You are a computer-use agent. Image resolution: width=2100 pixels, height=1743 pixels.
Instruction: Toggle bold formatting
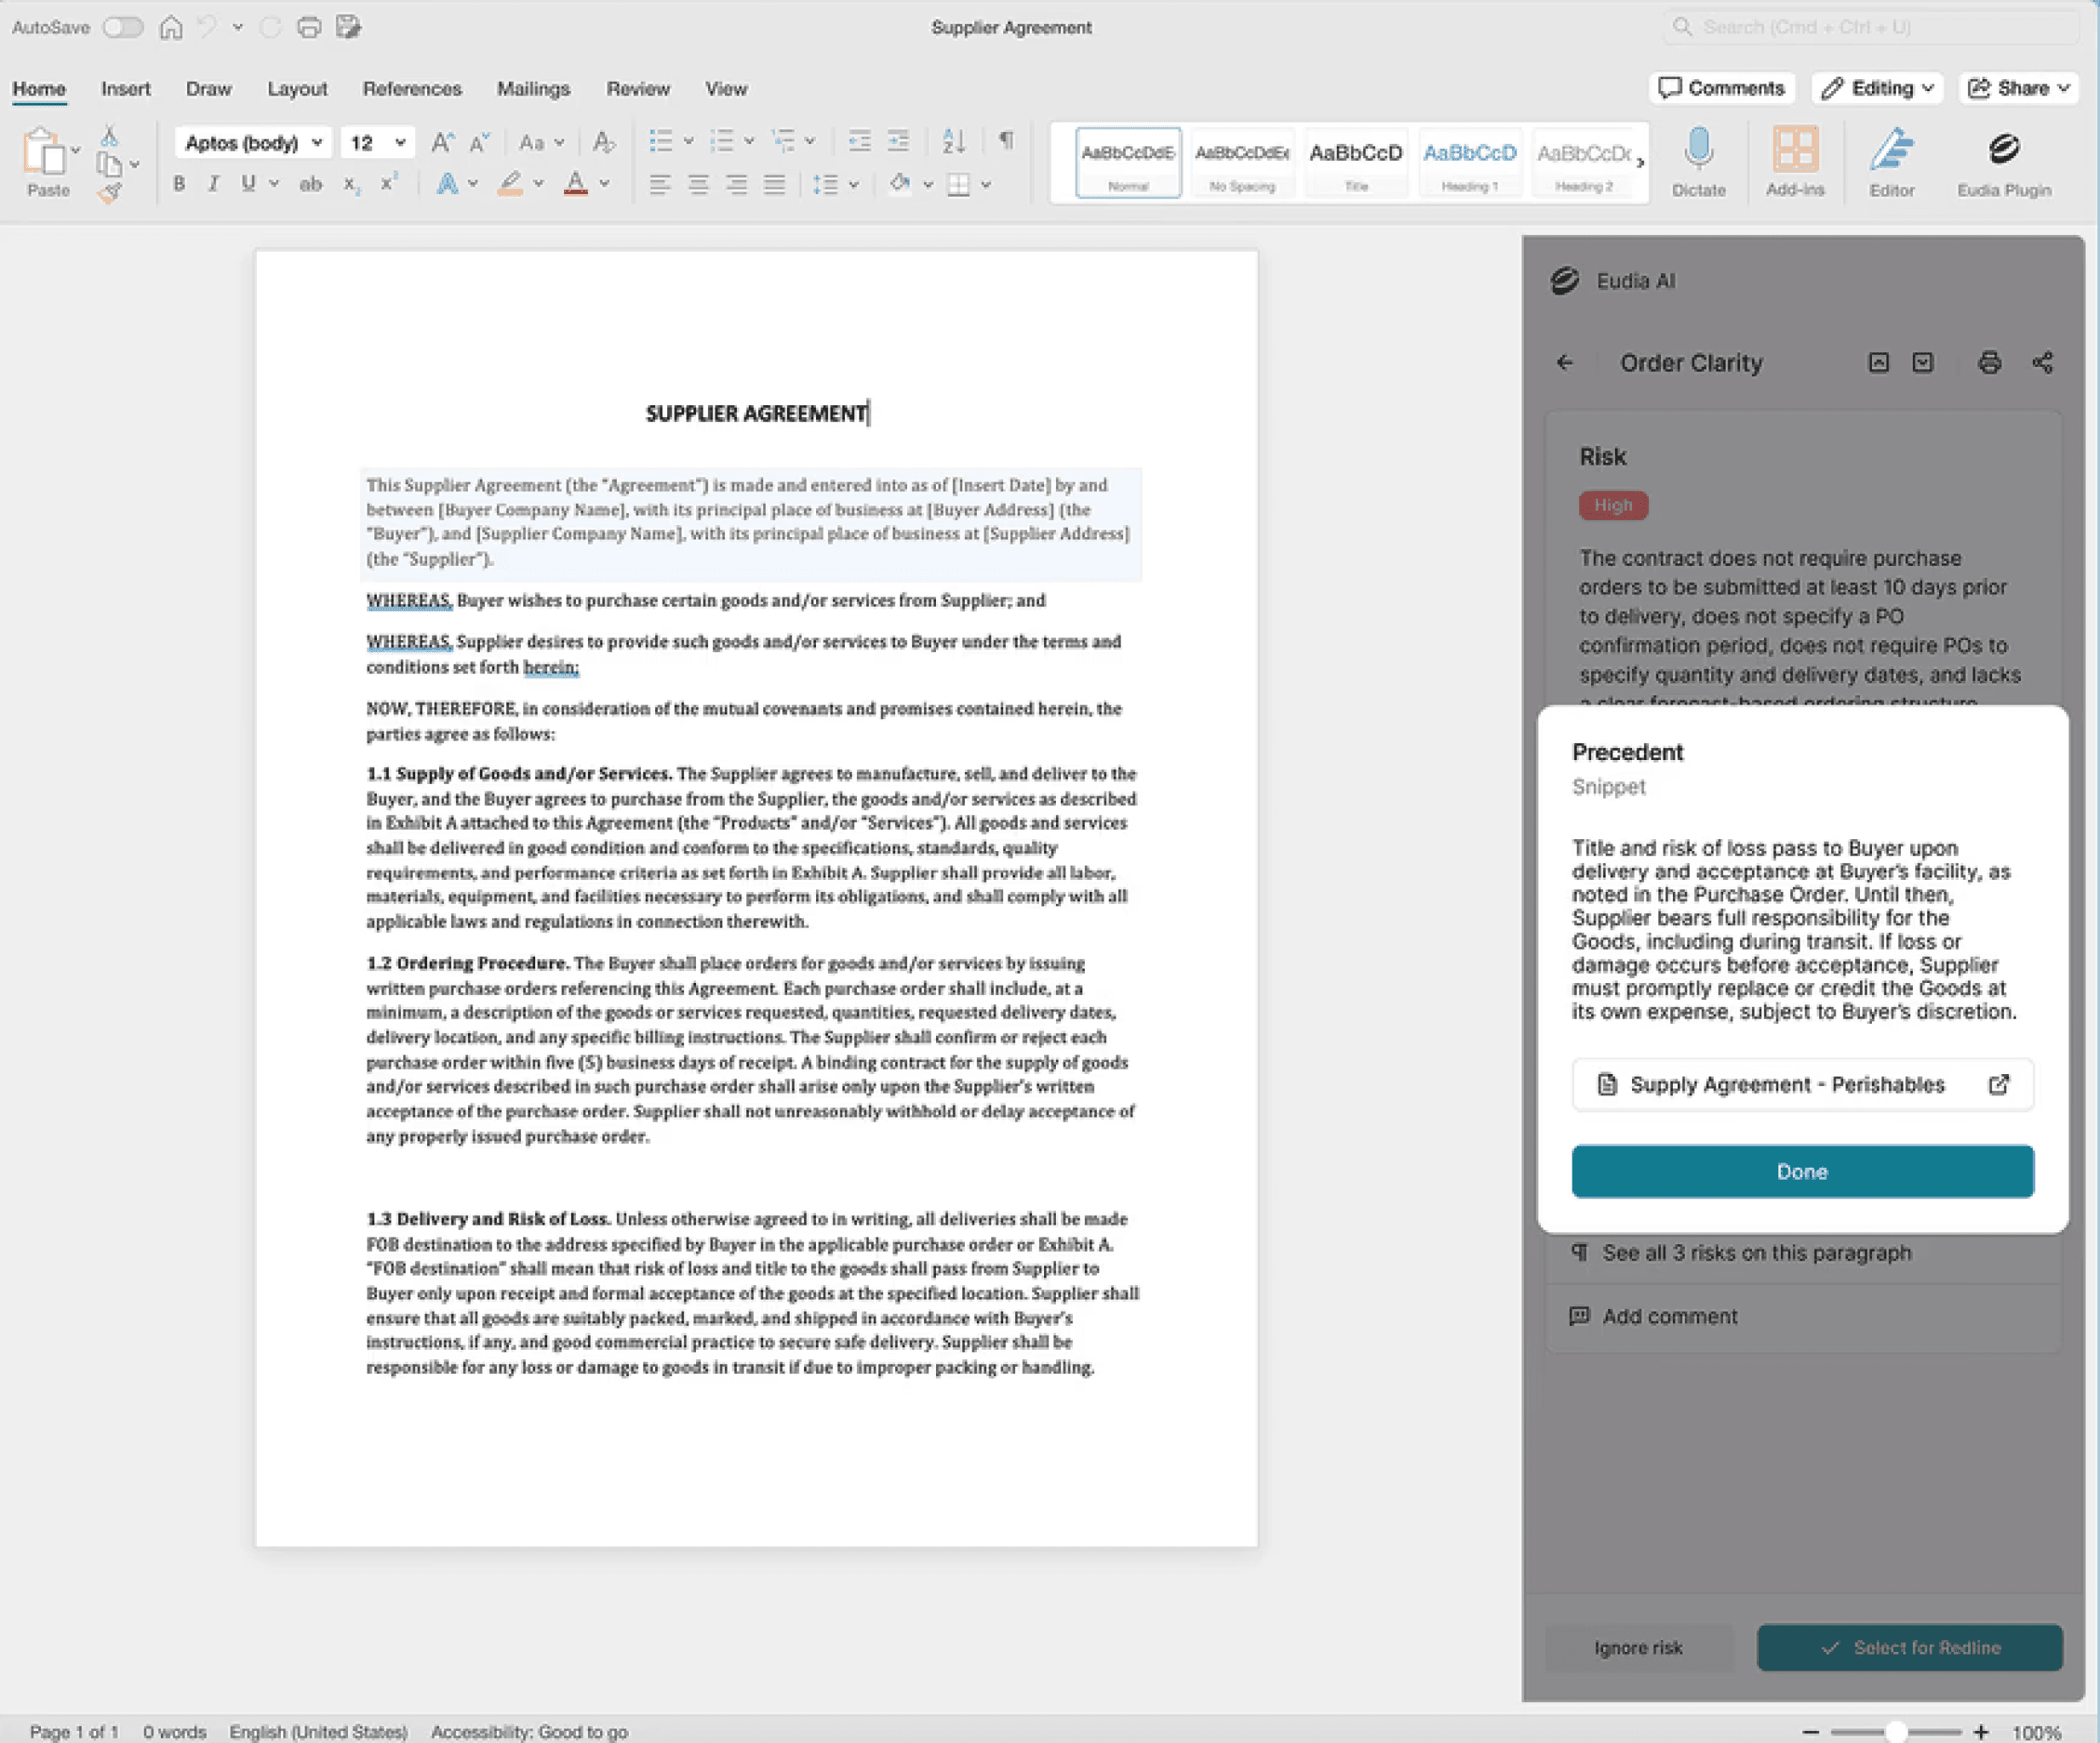[179, 184]
